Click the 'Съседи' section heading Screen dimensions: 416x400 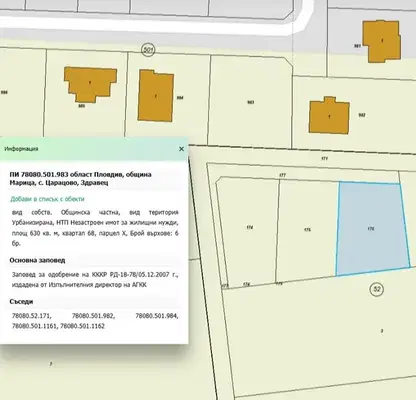pos(21,302)
